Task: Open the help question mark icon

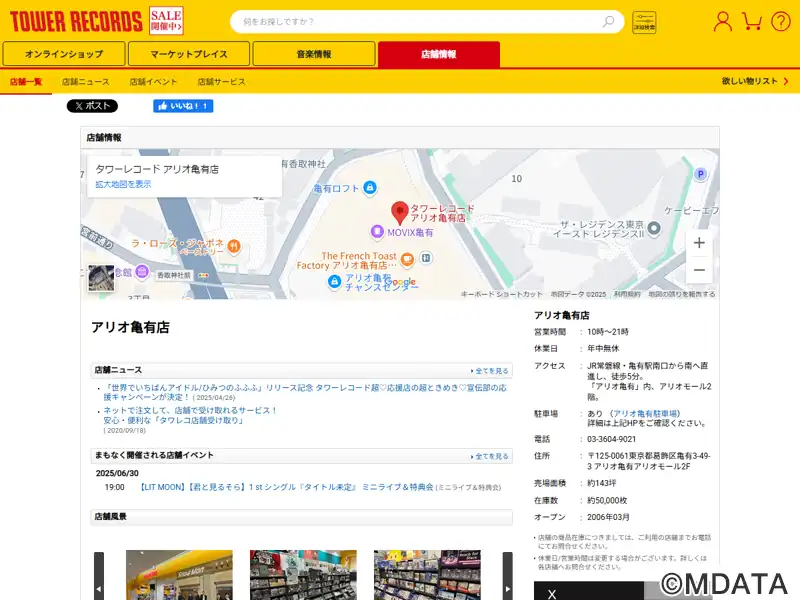Action: click(x=781, y=21)
